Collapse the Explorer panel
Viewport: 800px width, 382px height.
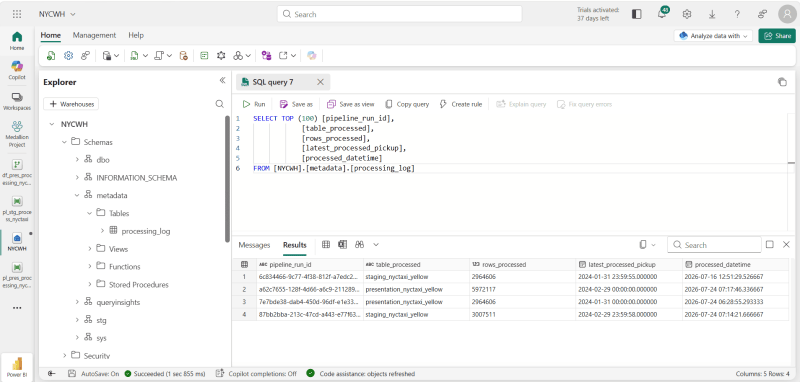[x=222, y=81]
